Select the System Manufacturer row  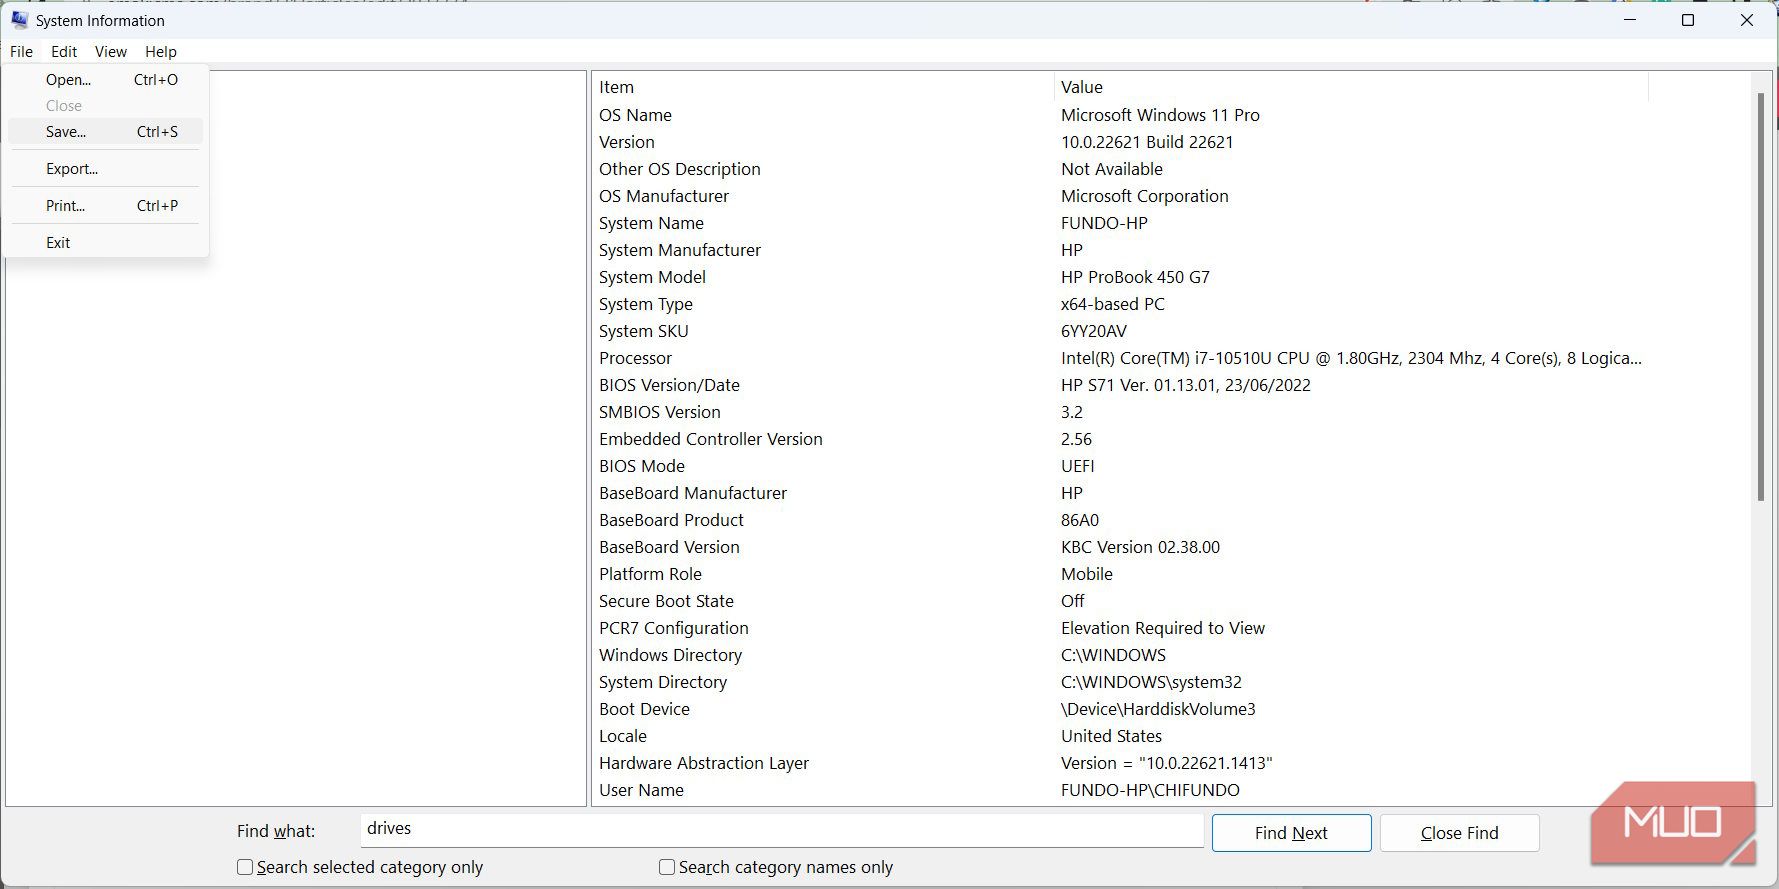(x=1120, y=250)
